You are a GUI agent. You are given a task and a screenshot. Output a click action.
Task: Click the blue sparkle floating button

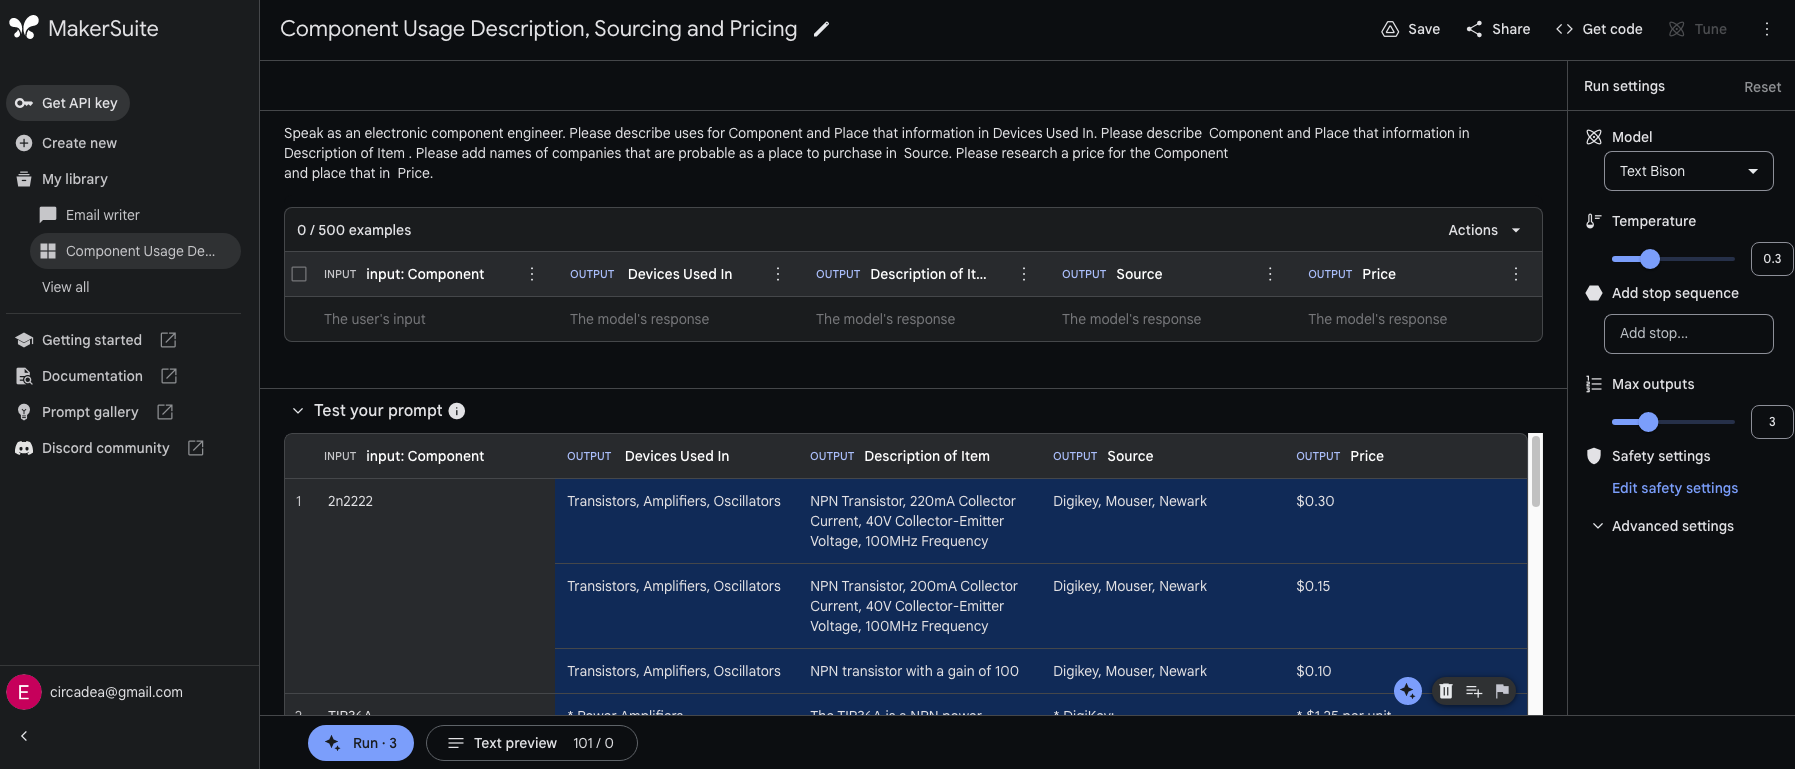pyautogui.click(x=1408, y=691)
